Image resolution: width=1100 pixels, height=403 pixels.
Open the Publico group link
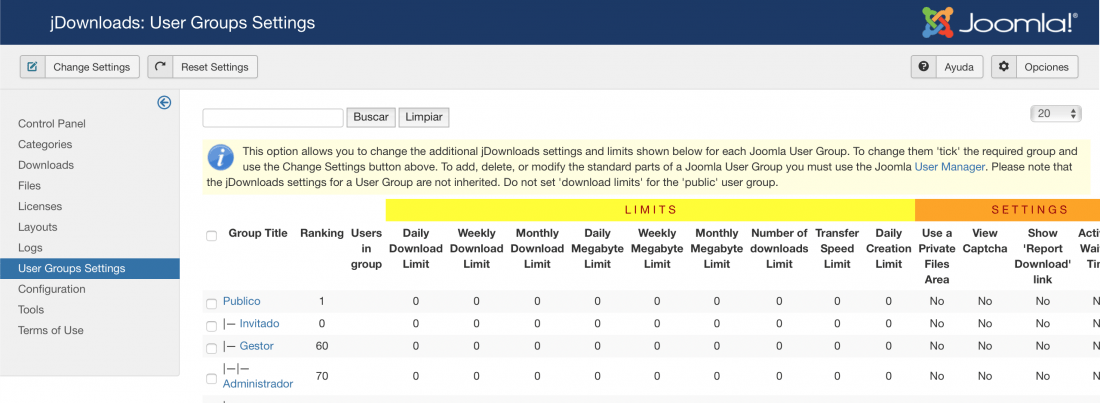point(241,300)
